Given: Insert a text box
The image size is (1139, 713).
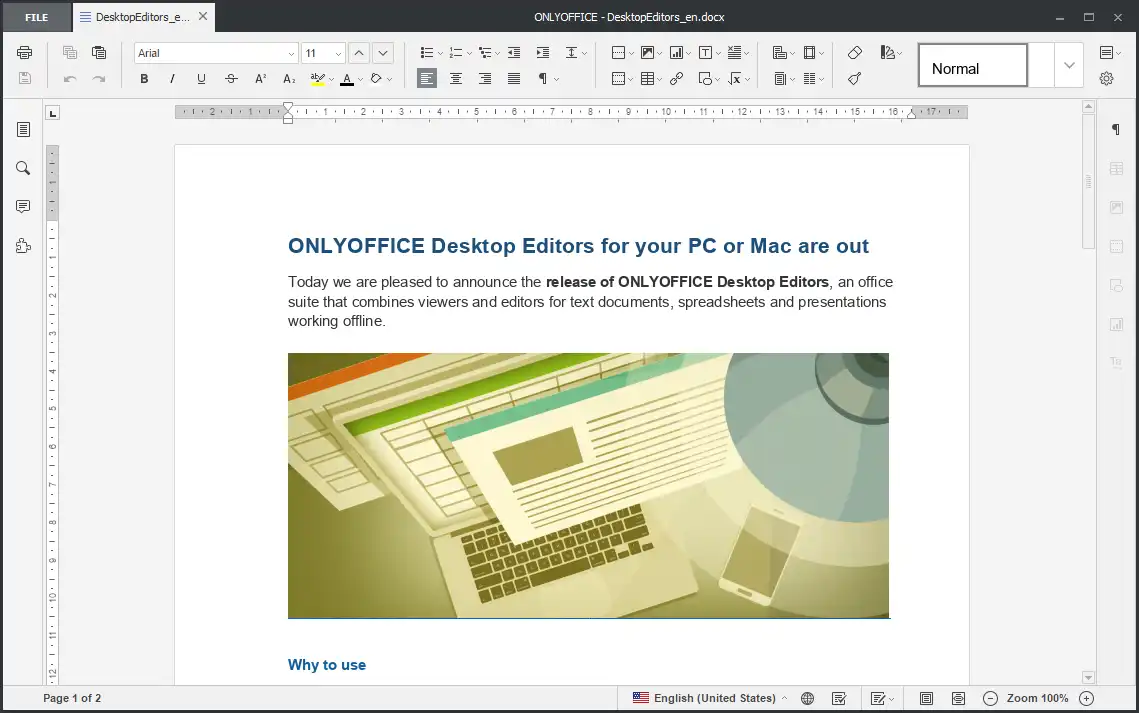Looking at the screenshot, I should tap(705, 52).
